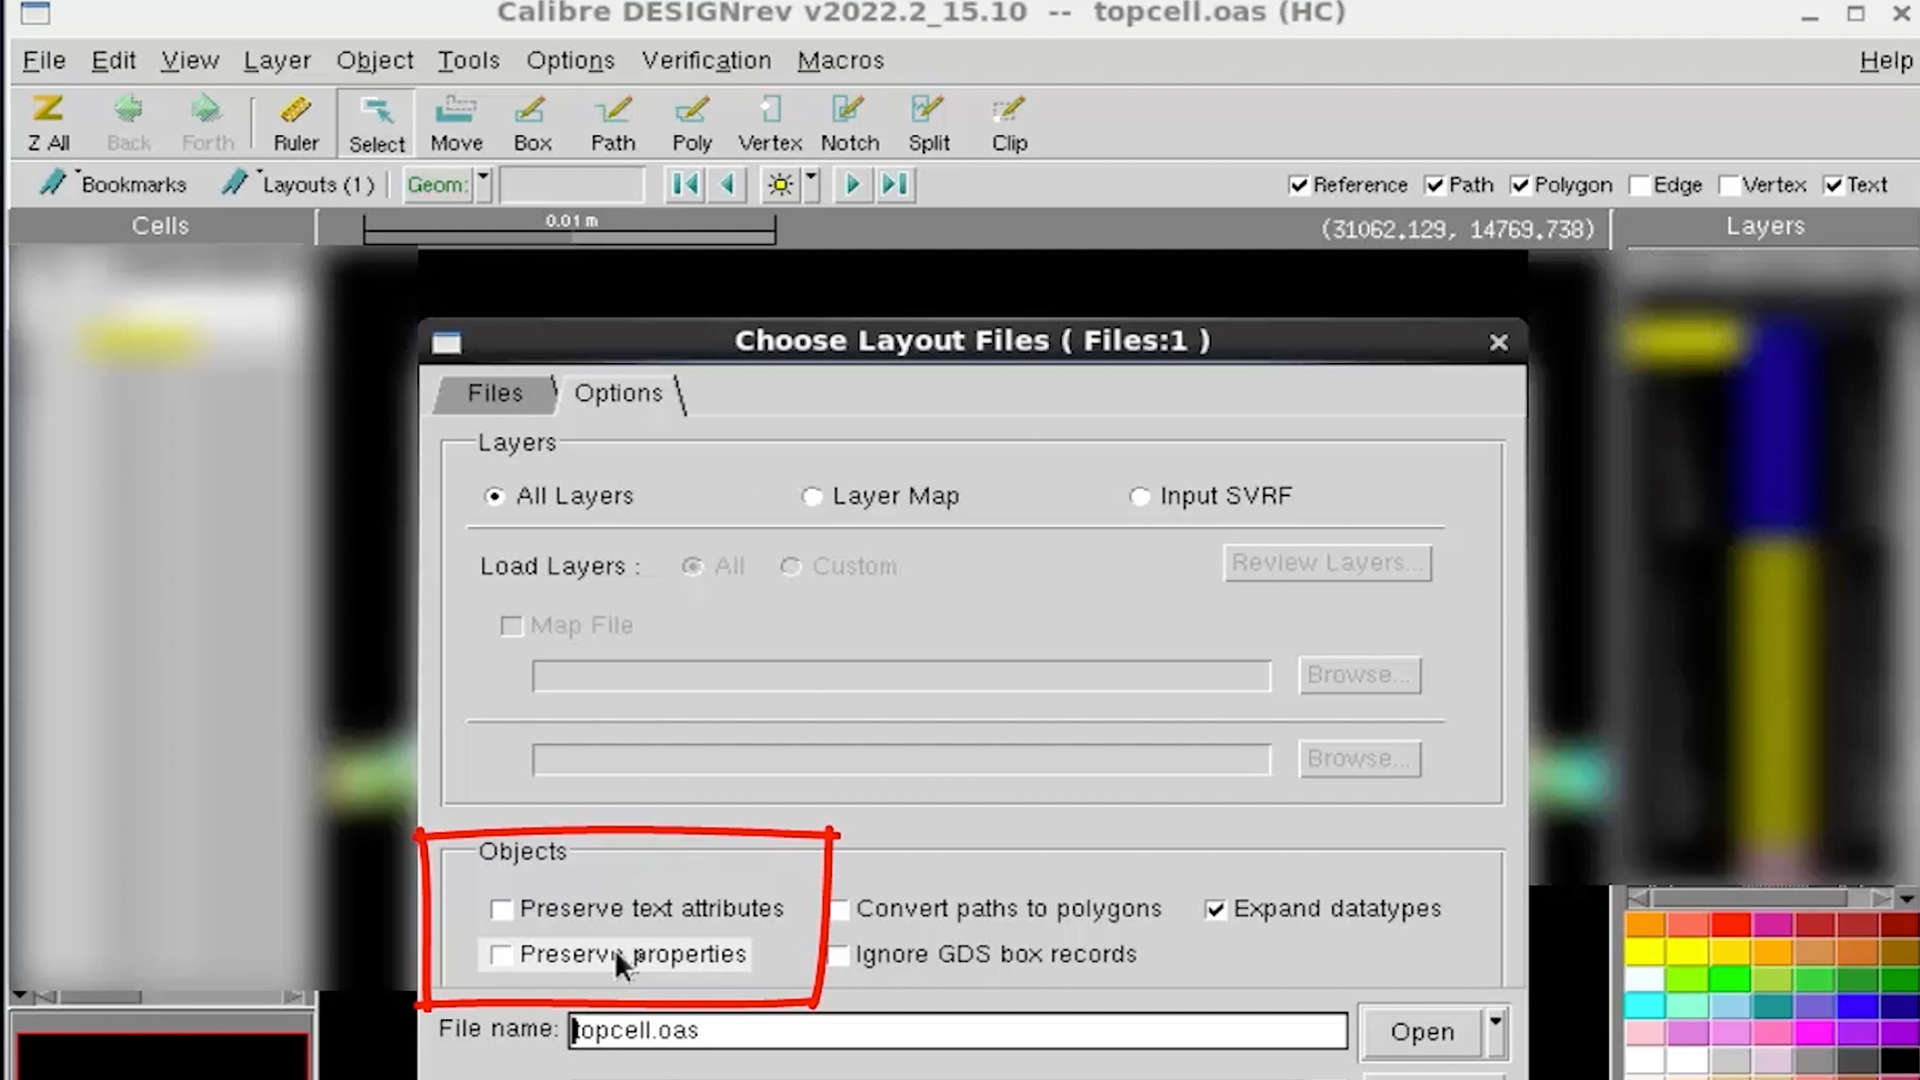This screenshot has width=1920, height=1080.
Task: Enable Preserve text attributes checkbox
Action: pyautogui.click(x=500, y=907)
